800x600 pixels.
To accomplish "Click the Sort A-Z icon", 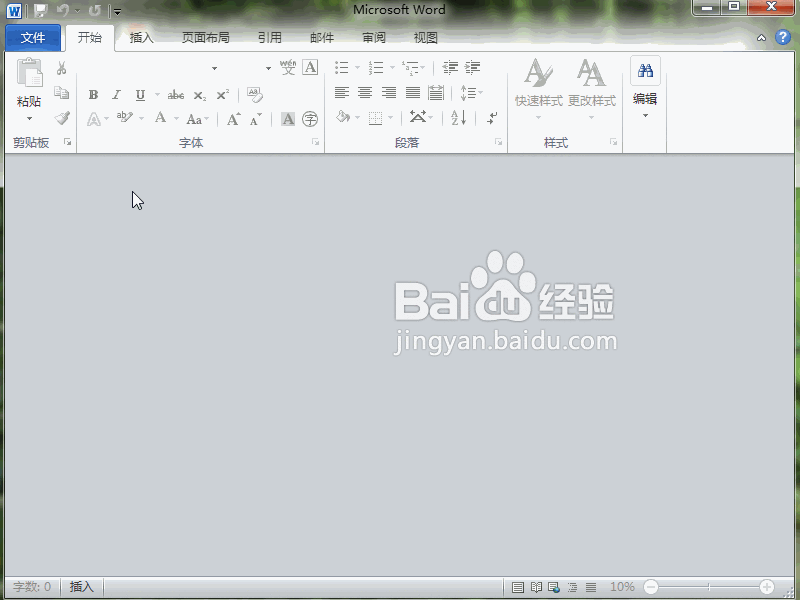I will [x=459, y=118].
